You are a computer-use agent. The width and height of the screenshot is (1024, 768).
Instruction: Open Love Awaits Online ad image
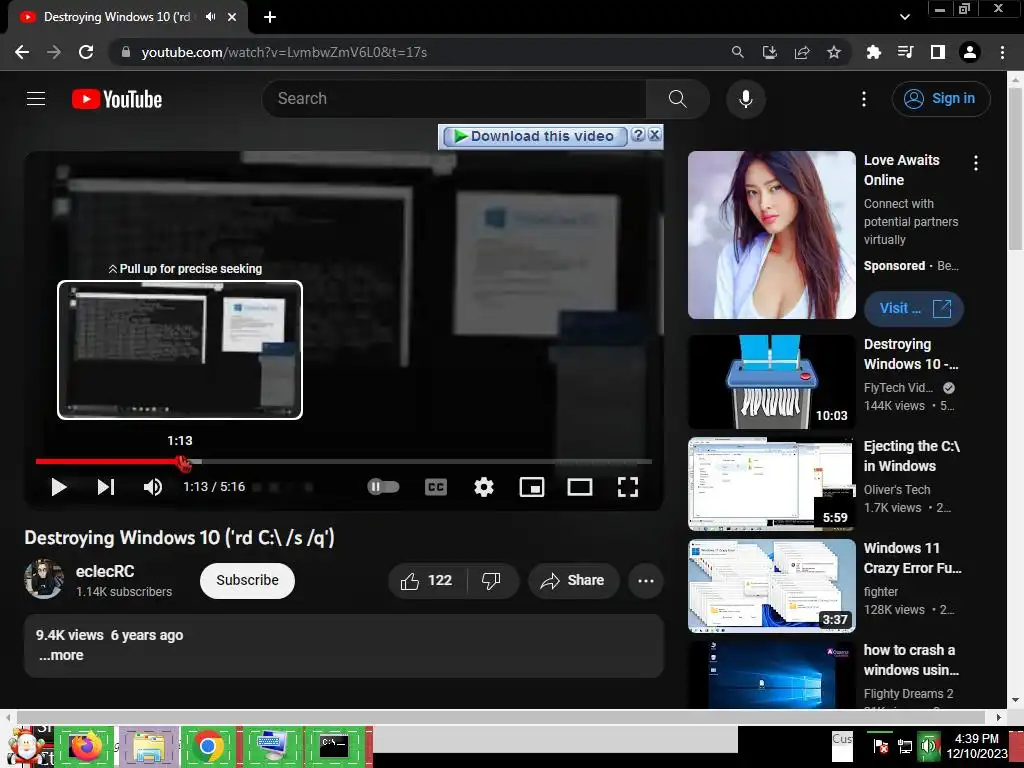pos(772,235)
